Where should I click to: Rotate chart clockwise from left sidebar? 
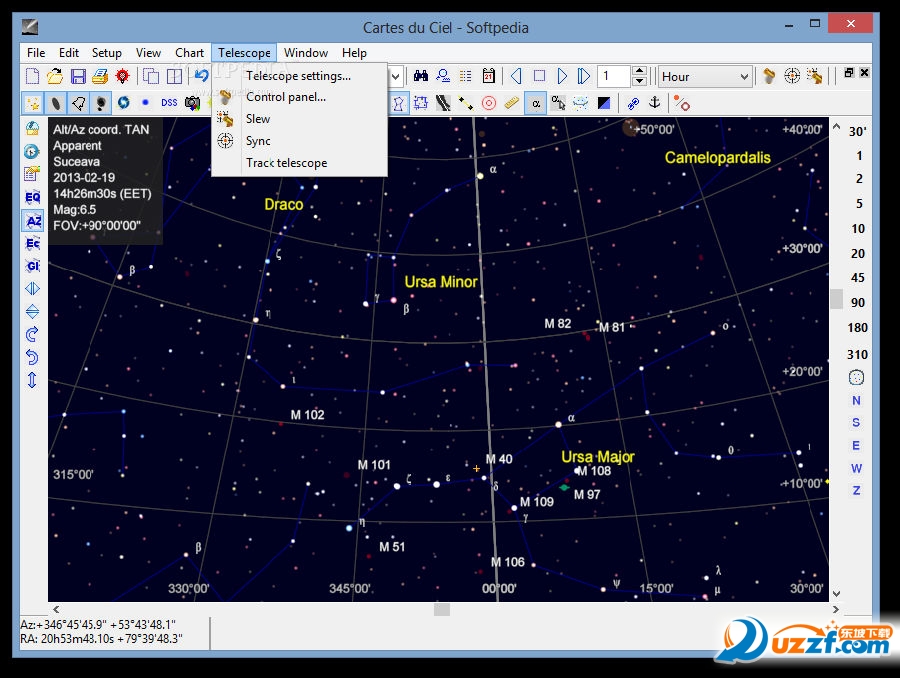click(32, 334)
